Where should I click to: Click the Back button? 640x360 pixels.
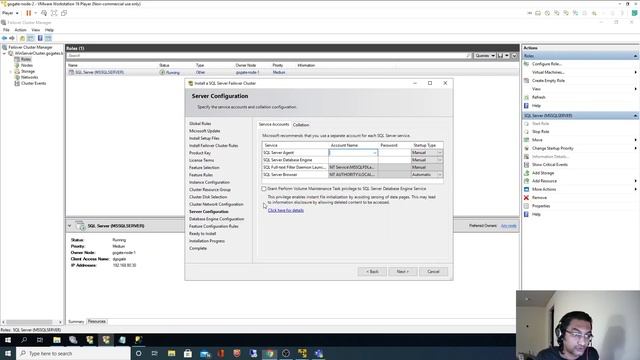tap(372, 271)
